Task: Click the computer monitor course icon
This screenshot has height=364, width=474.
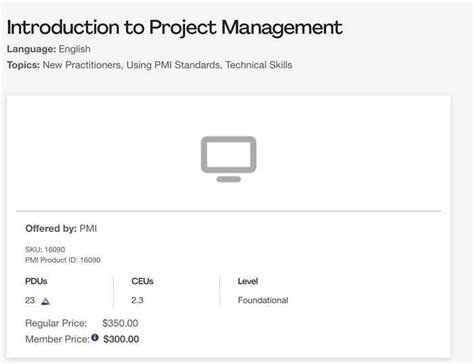Action: click(228, 159)
